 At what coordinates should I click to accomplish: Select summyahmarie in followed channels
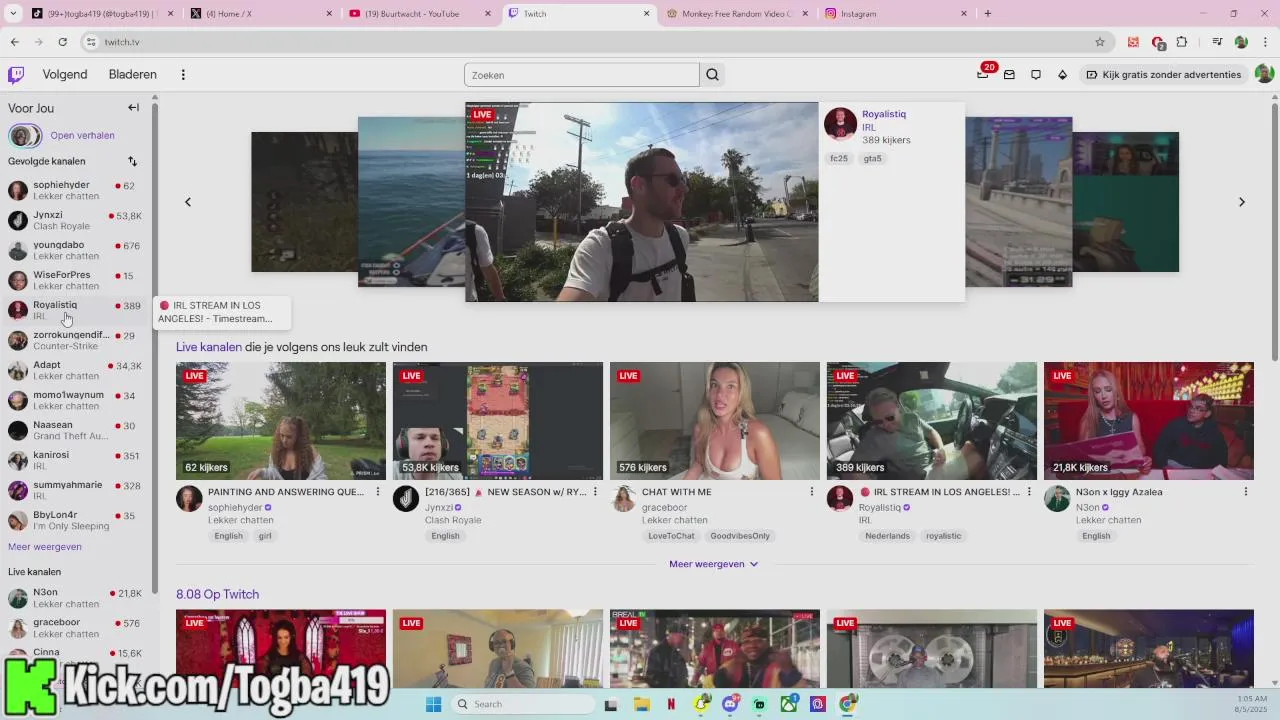[75, 490]
